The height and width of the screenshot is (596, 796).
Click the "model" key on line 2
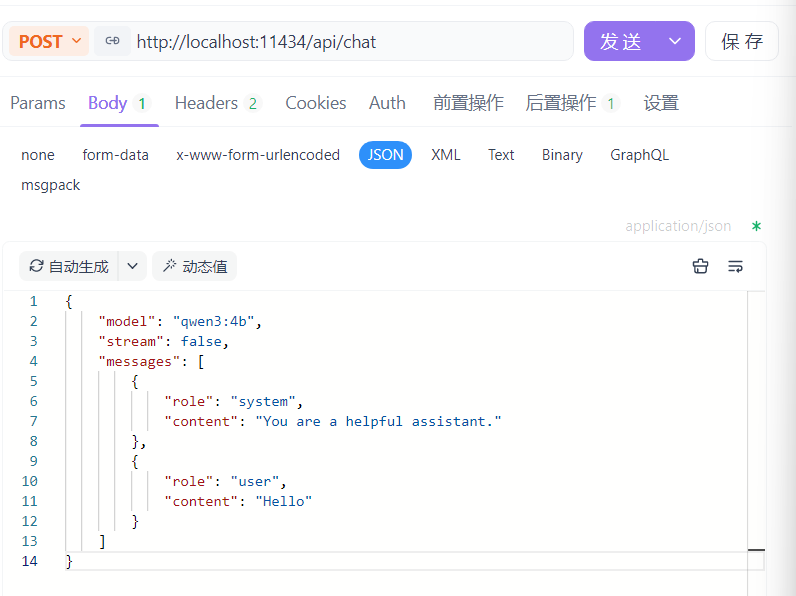coord(127,321)
